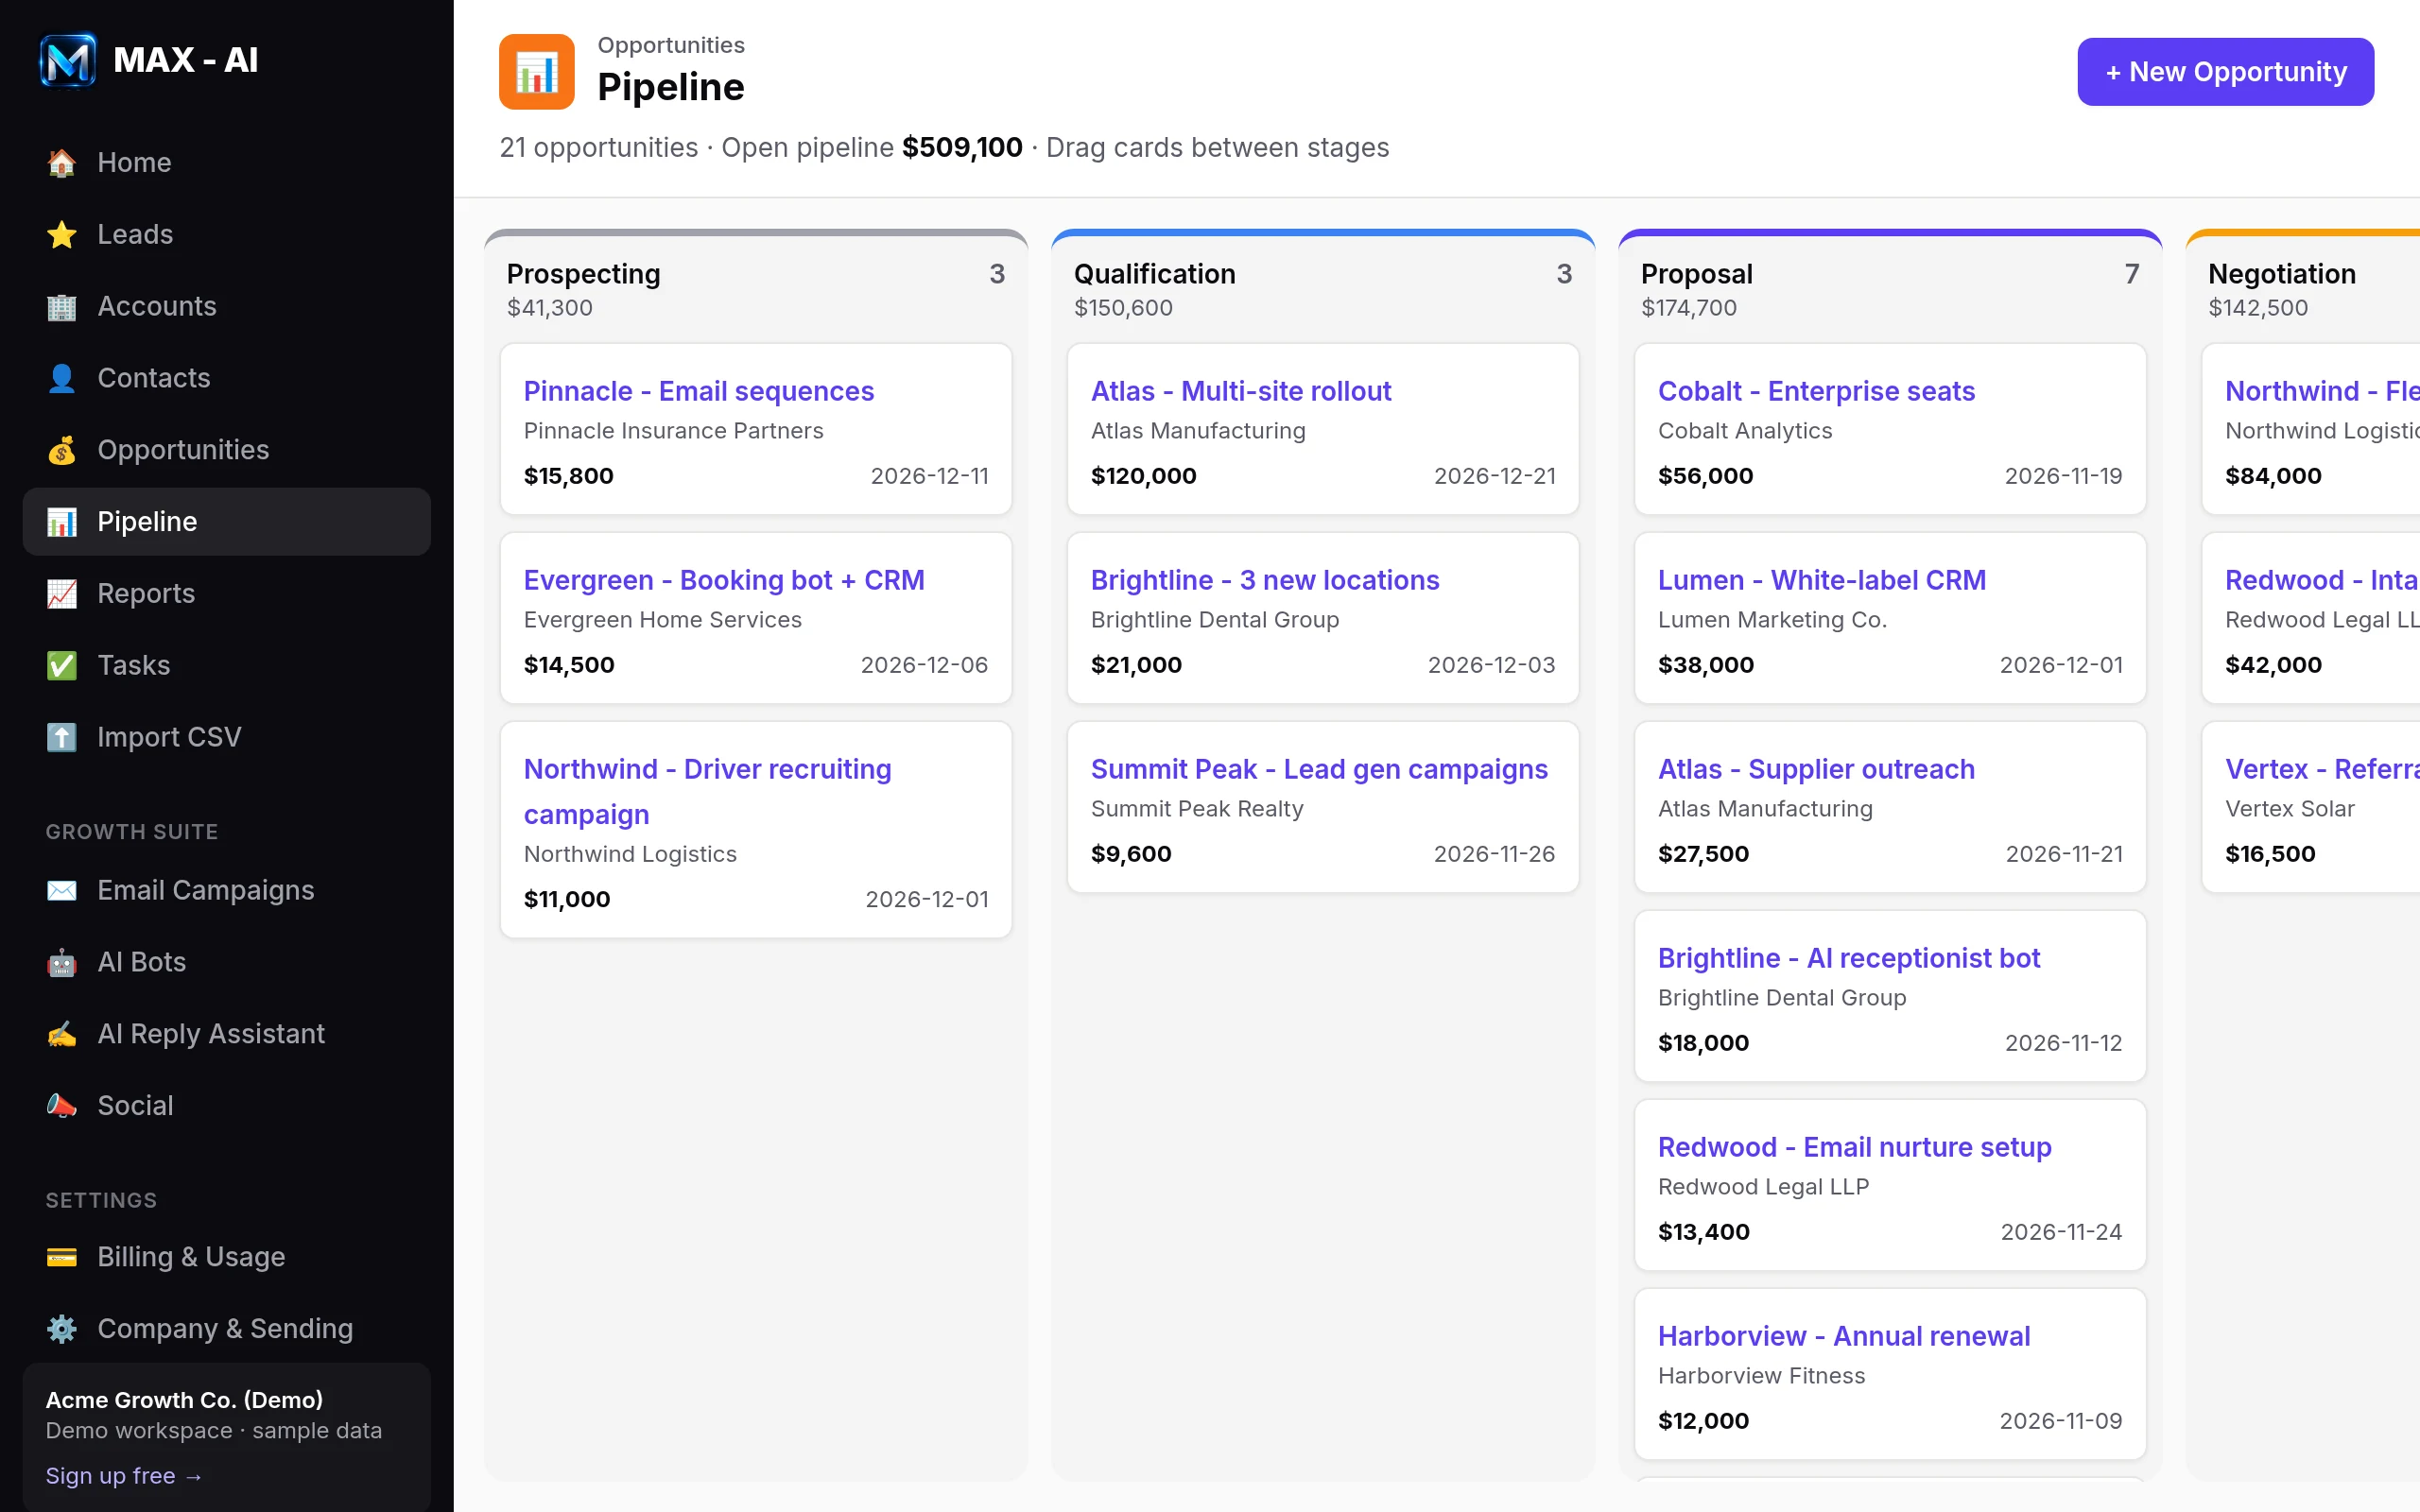Click the MAX - AI logo icon
The image size is (2420, 1512).
click(x=68, y=60)
